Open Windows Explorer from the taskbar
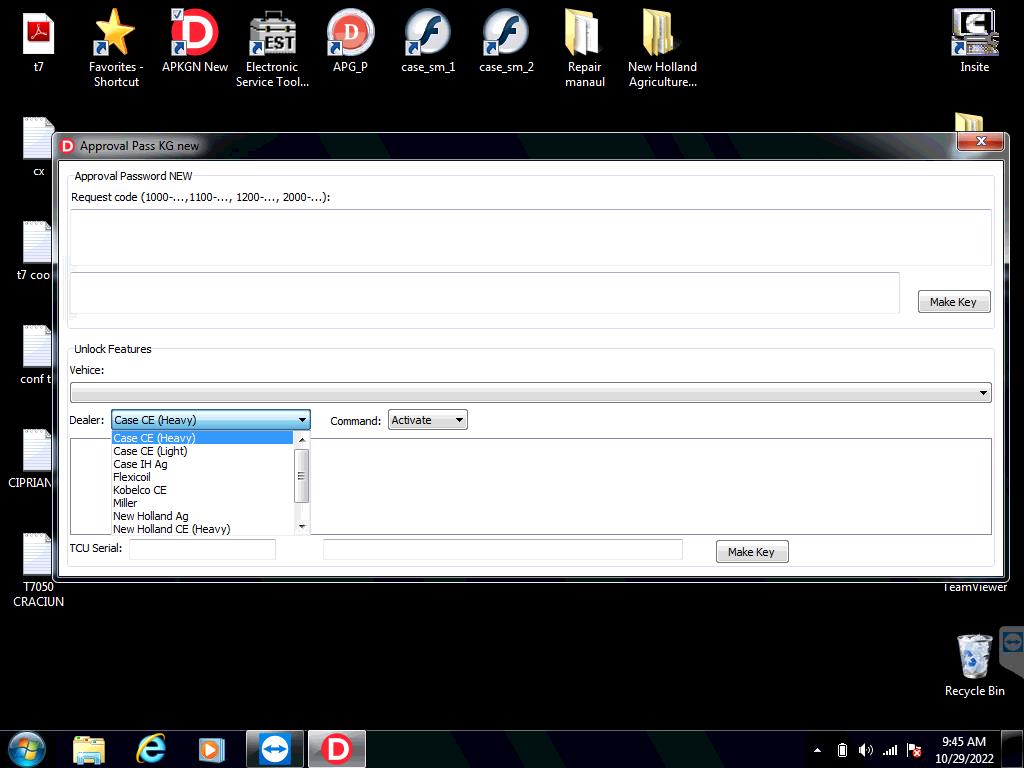This screenshot has width=1024, height=768. point(89,749)
